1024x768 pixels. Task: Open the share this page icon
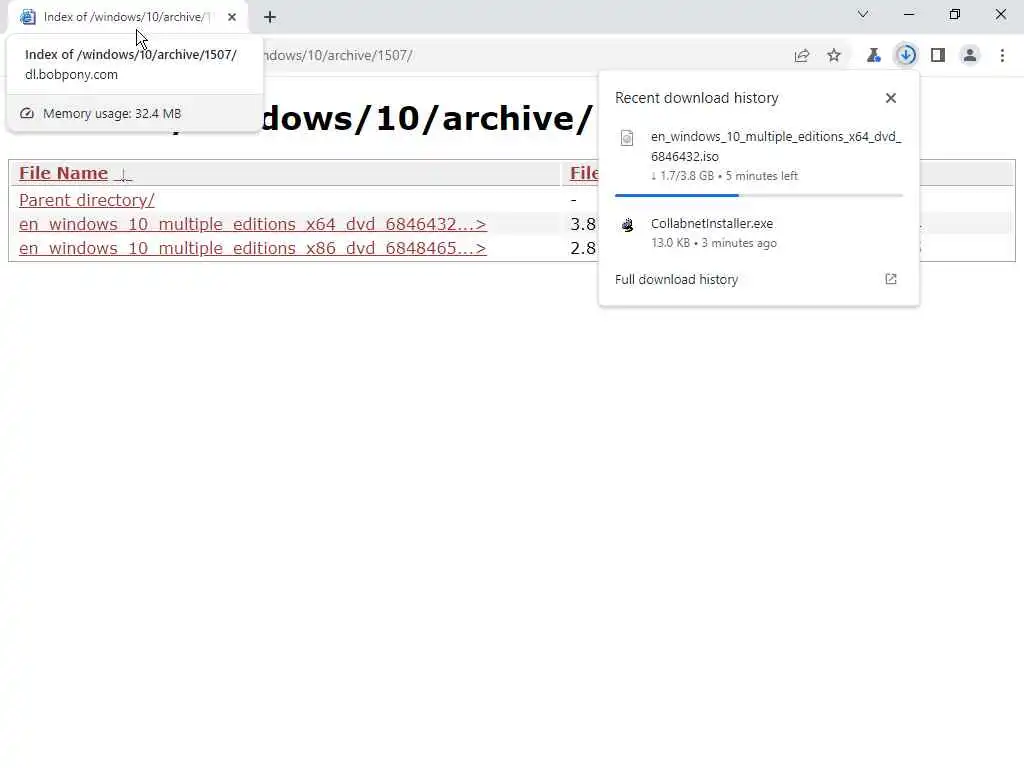point(802,56)
